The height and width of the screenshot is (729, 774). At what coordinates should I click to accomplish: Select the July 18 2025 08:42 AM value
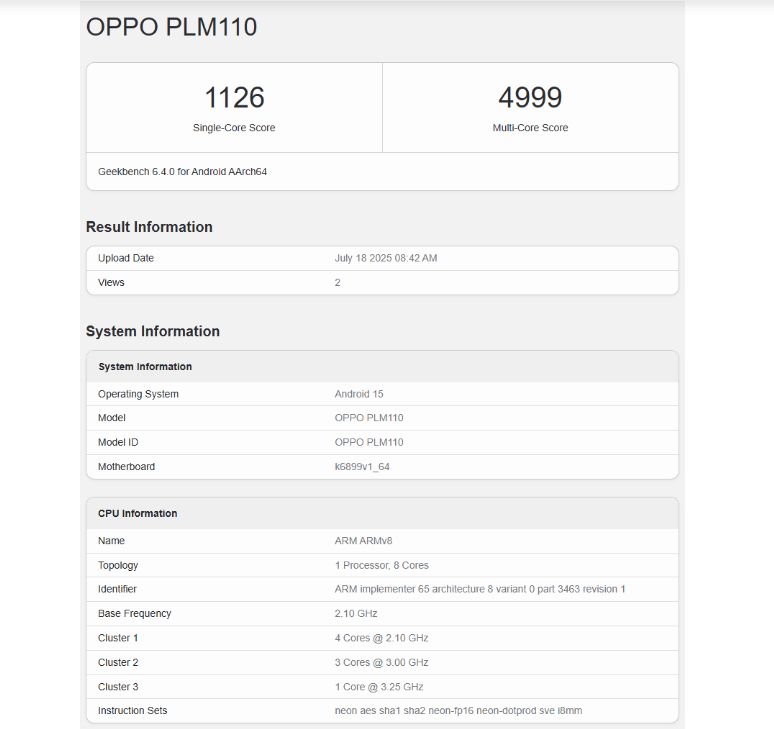pyautogui.click(x=386, y=258)
